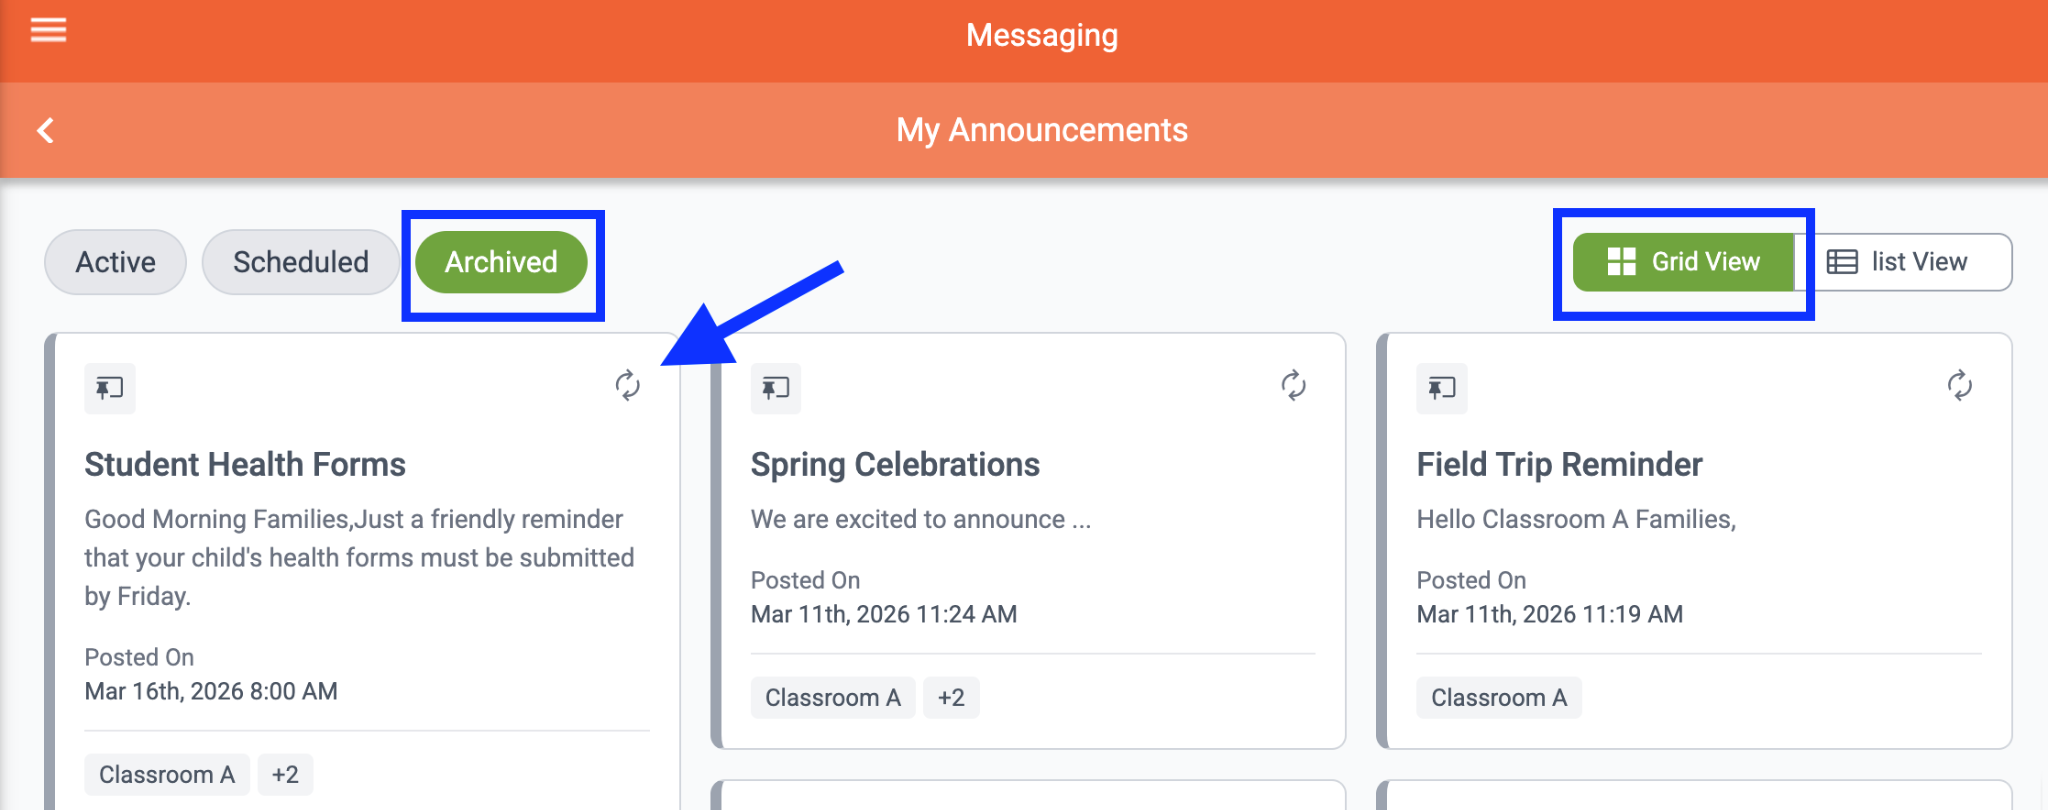
Task: Click Classroom A tag on Field Trip Reminder
Action: tap(1498, 698)
